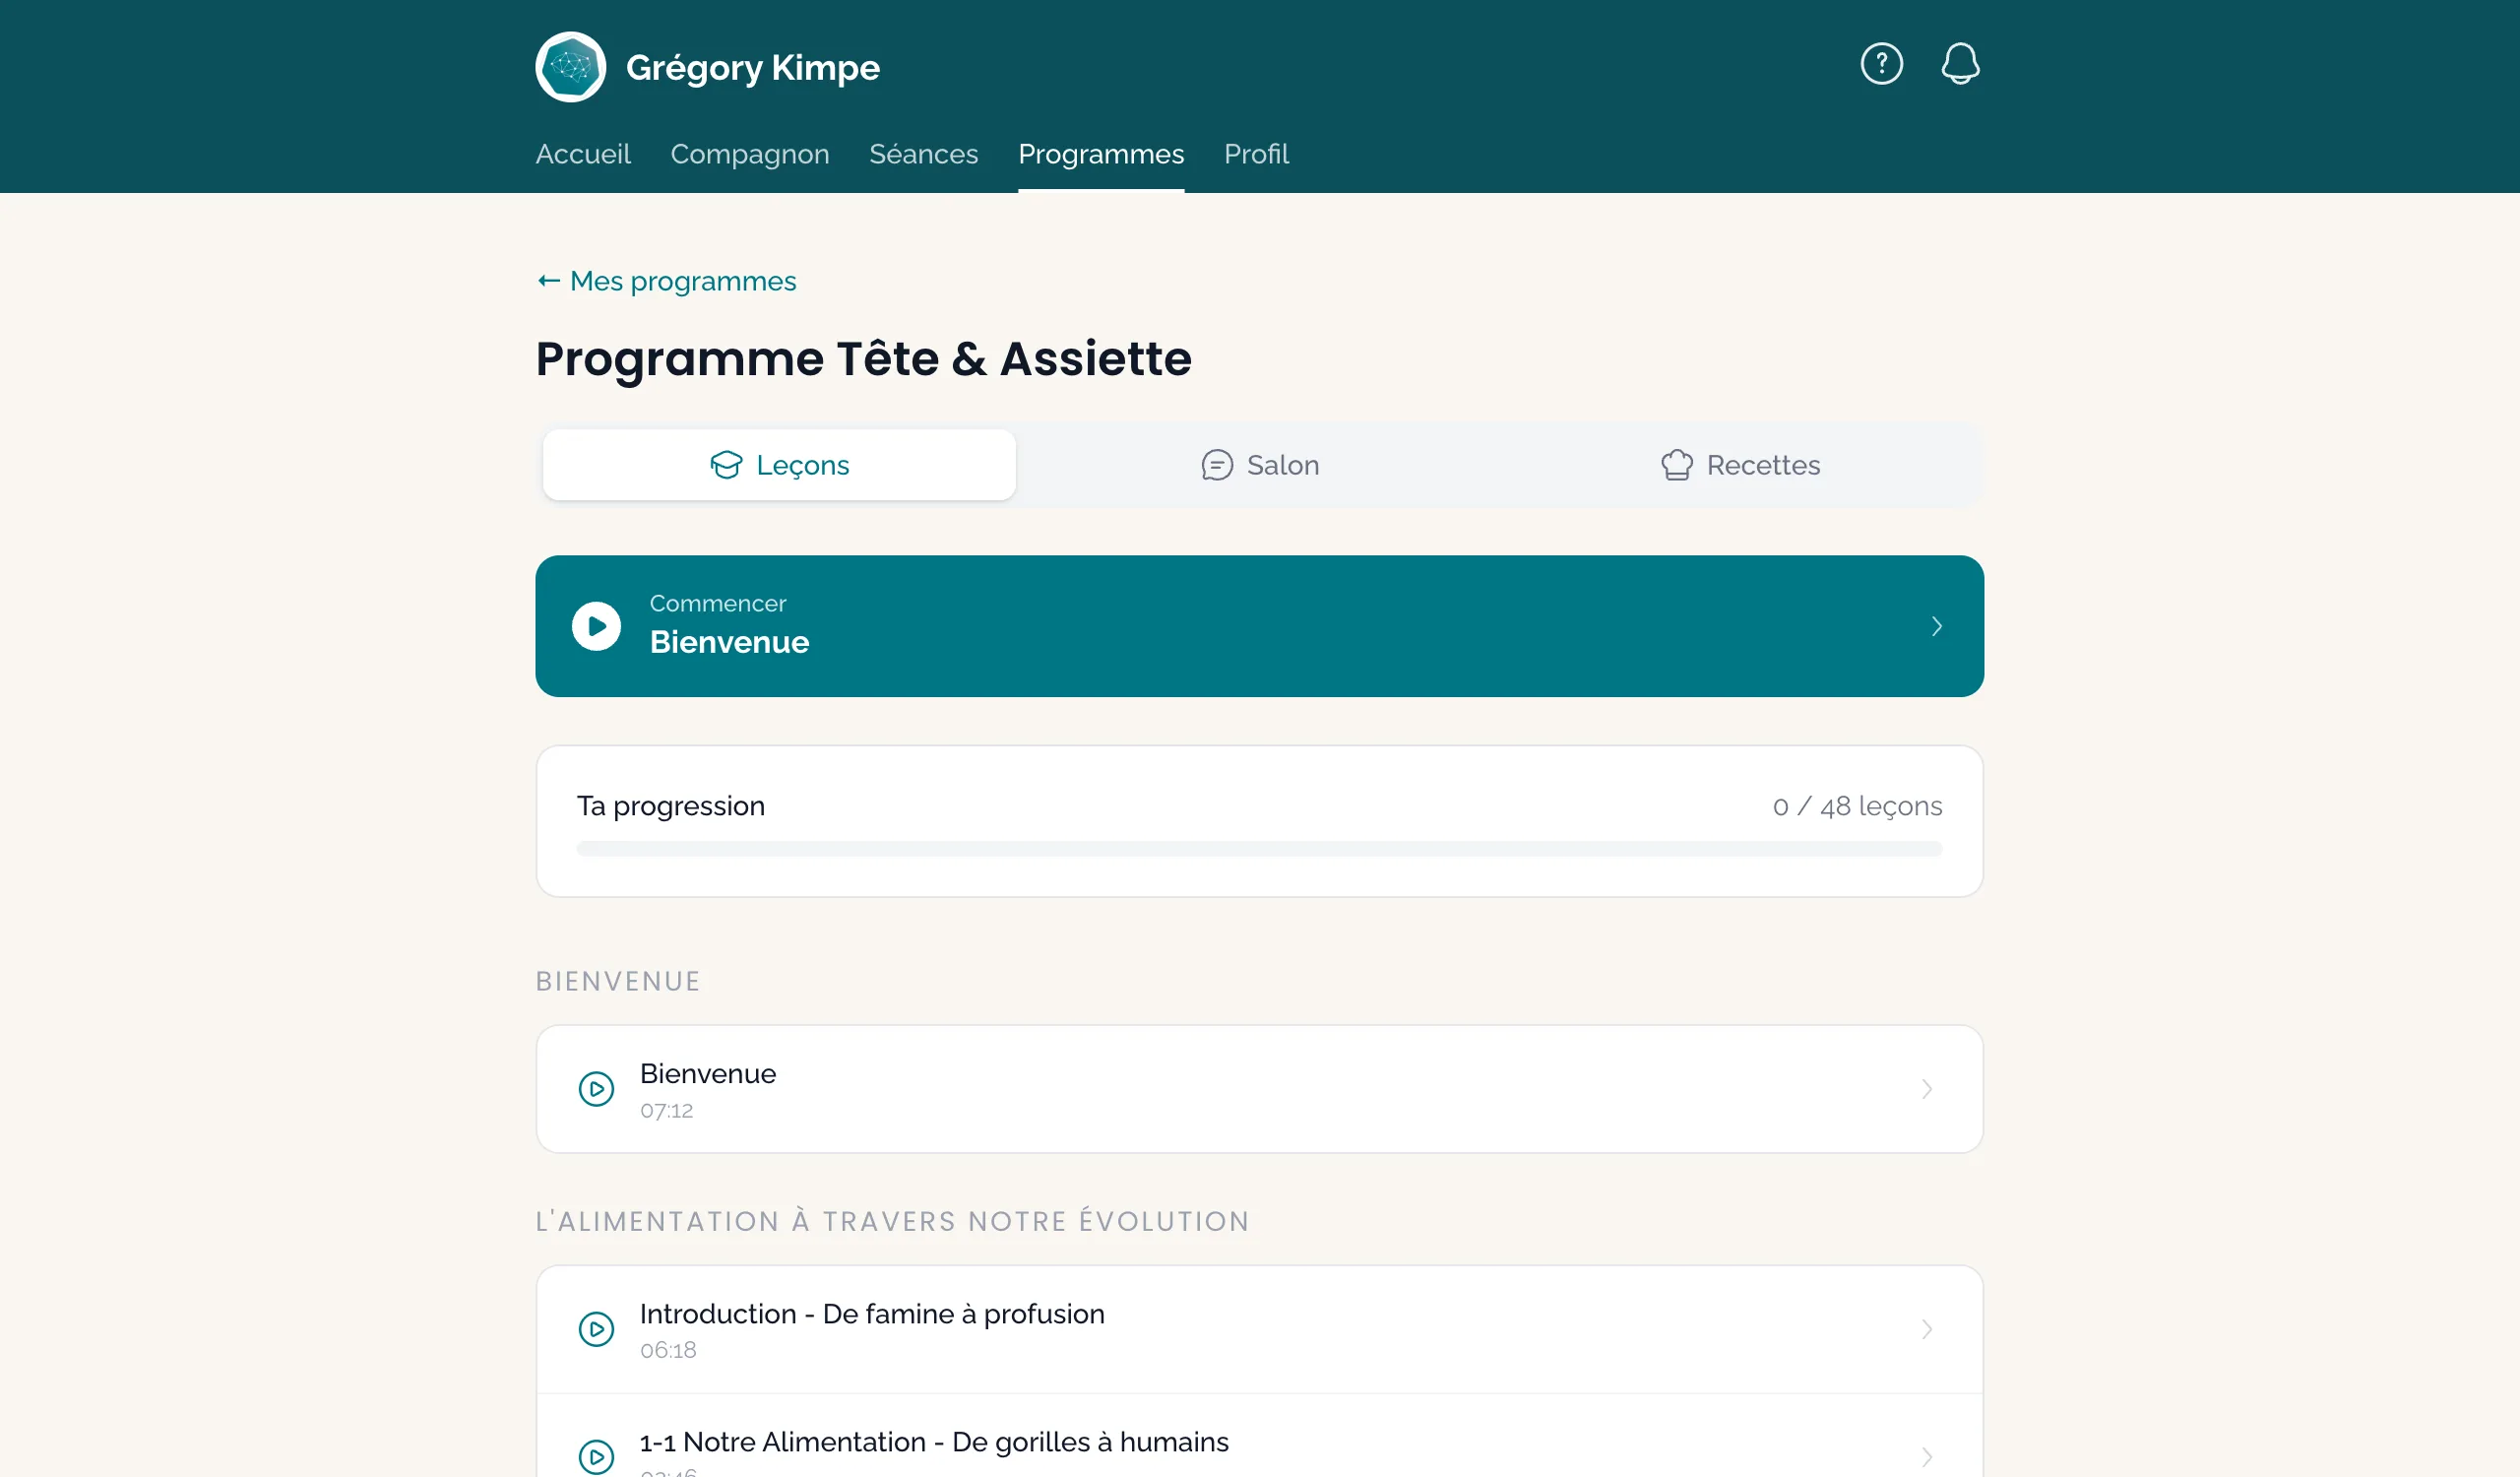The width and height of the screenshot is (2520, 1477).
Task: Play Introduction - De famine à profusion icon
Action: coord(596,1329)
